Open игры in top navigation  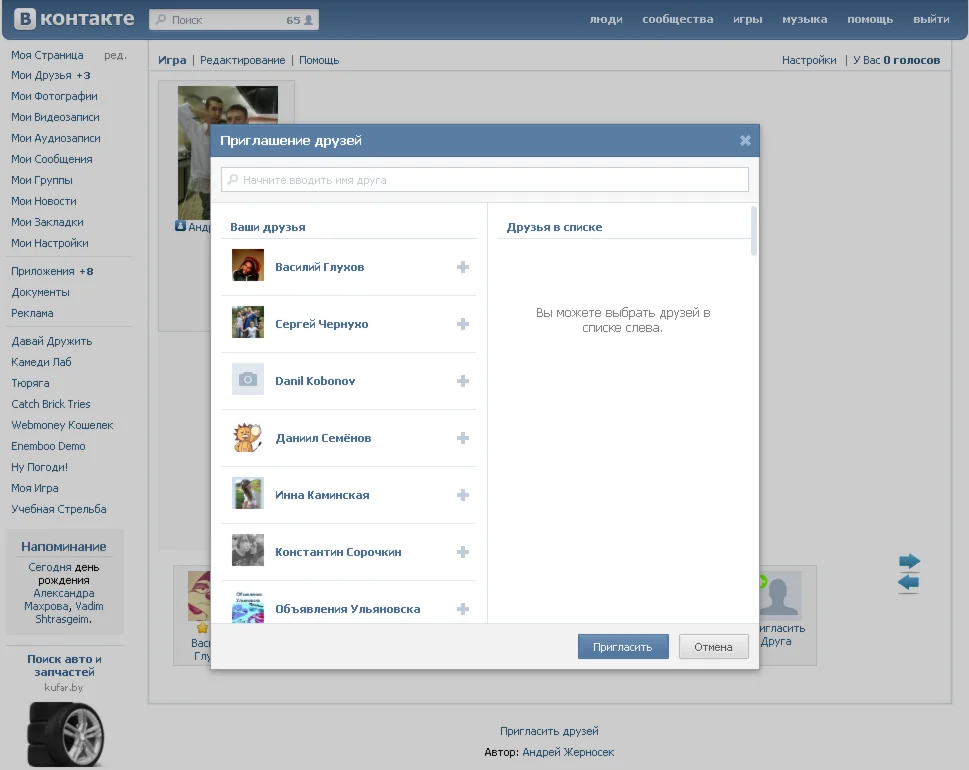tap(748, 19)
